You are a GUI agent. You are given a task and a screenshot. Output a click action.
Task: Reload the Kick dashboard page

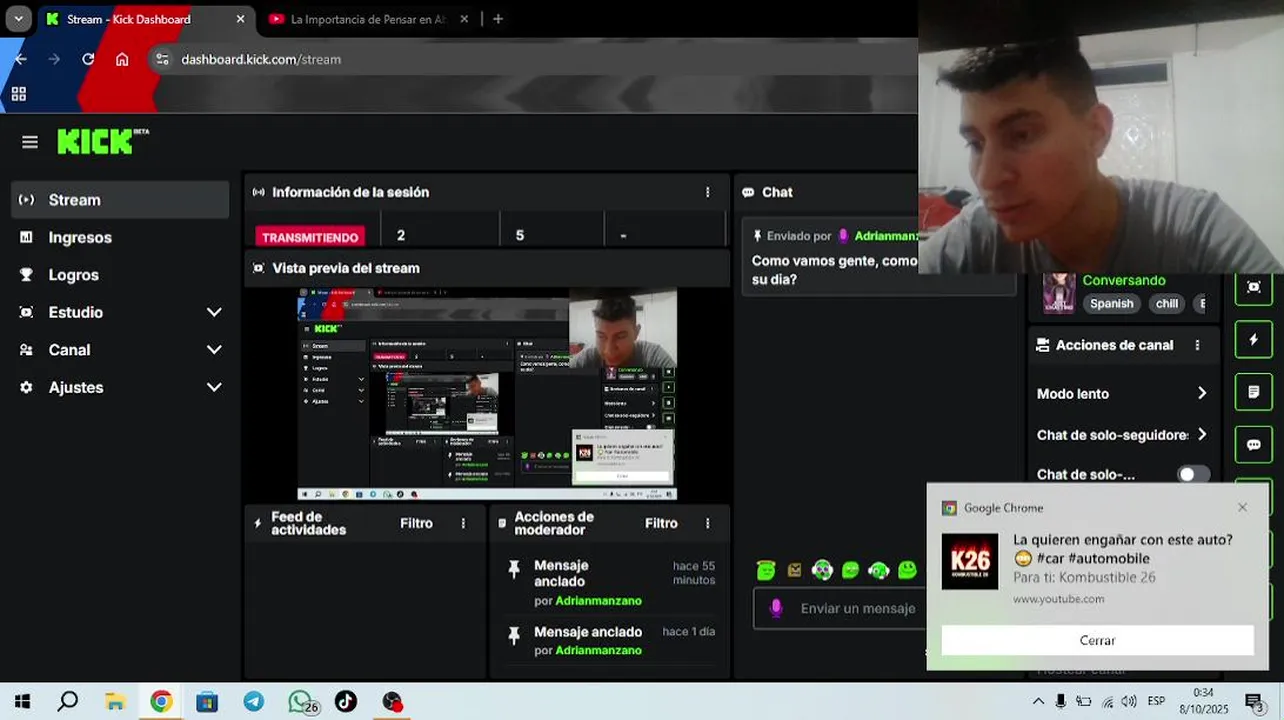[88, 59]
